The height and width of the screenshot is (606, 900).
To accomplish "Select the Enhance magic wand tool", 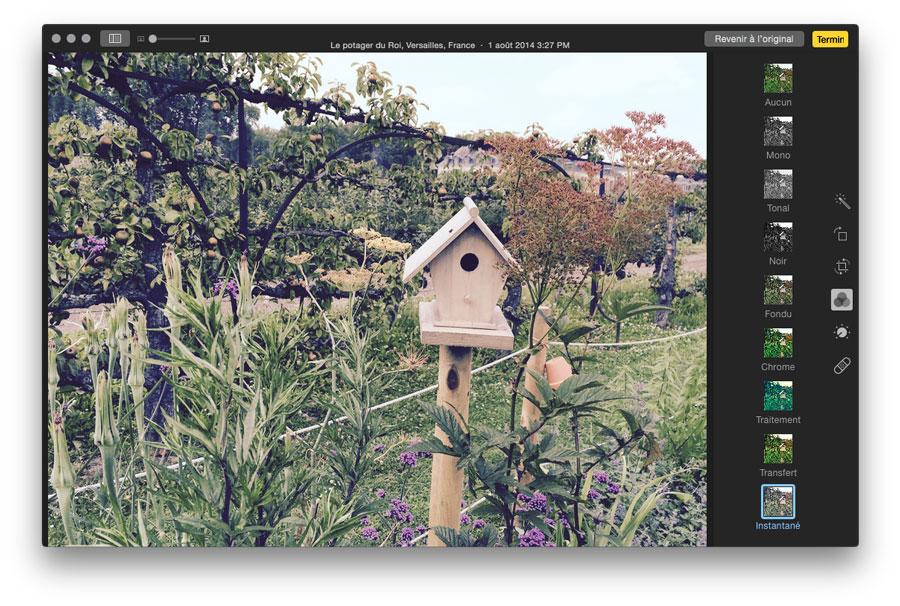I will pyautogui.click(x=842, y=201).
